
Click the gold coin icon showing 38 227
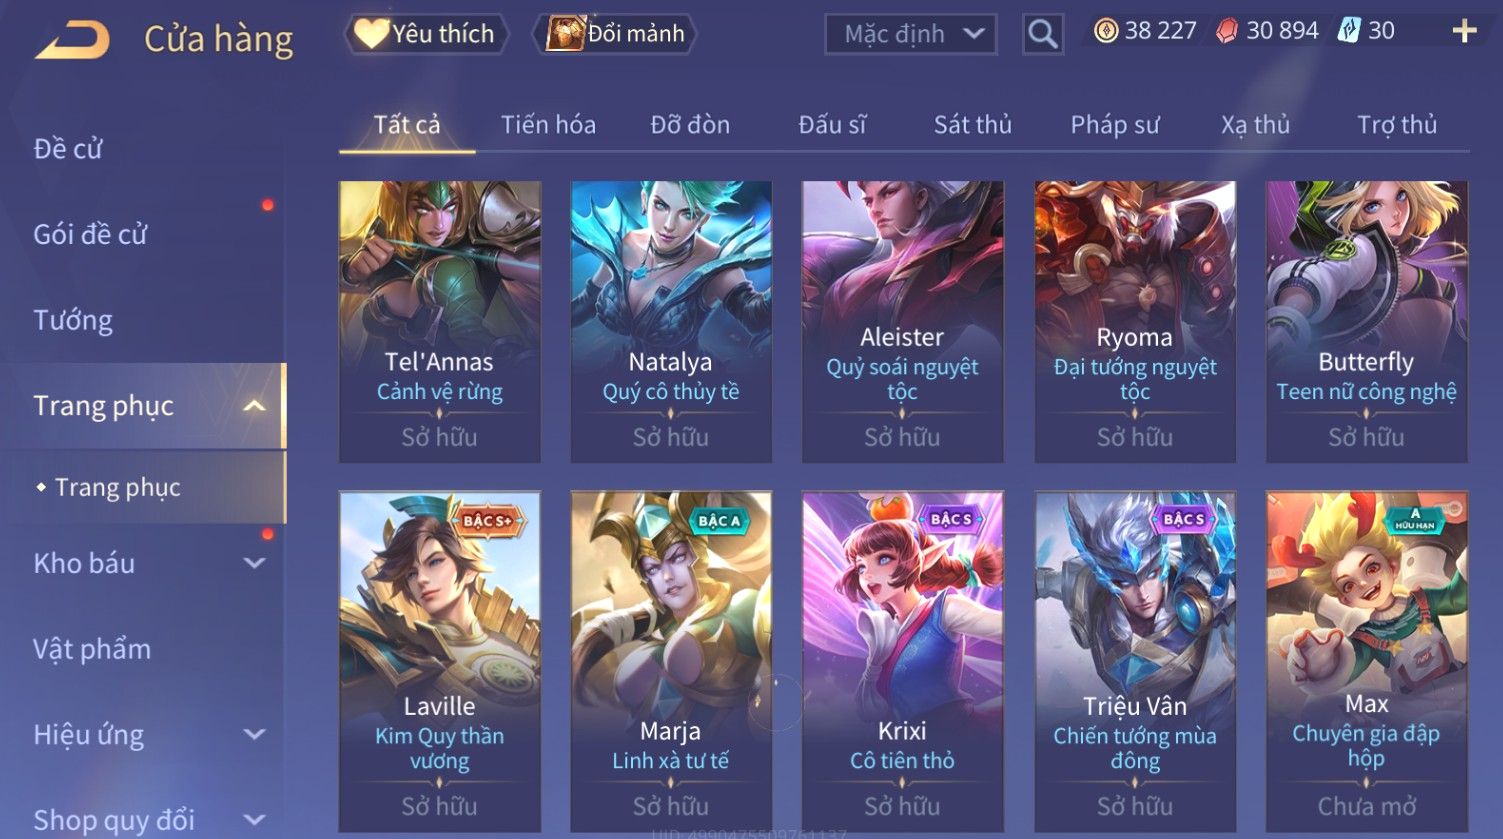[x=1106, y=31]
